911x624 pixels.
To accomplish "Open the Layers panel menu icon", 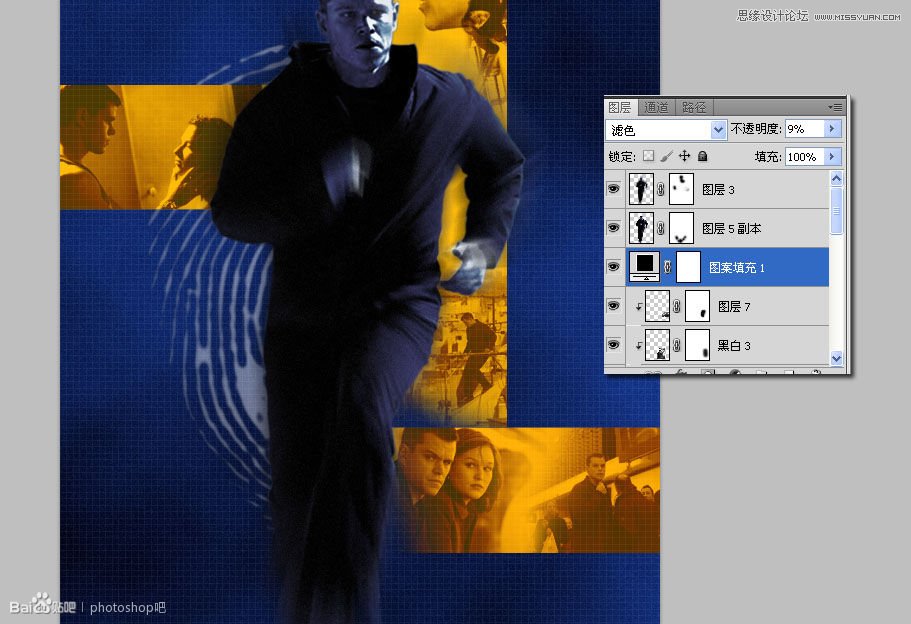I will [x=836, y=107].
